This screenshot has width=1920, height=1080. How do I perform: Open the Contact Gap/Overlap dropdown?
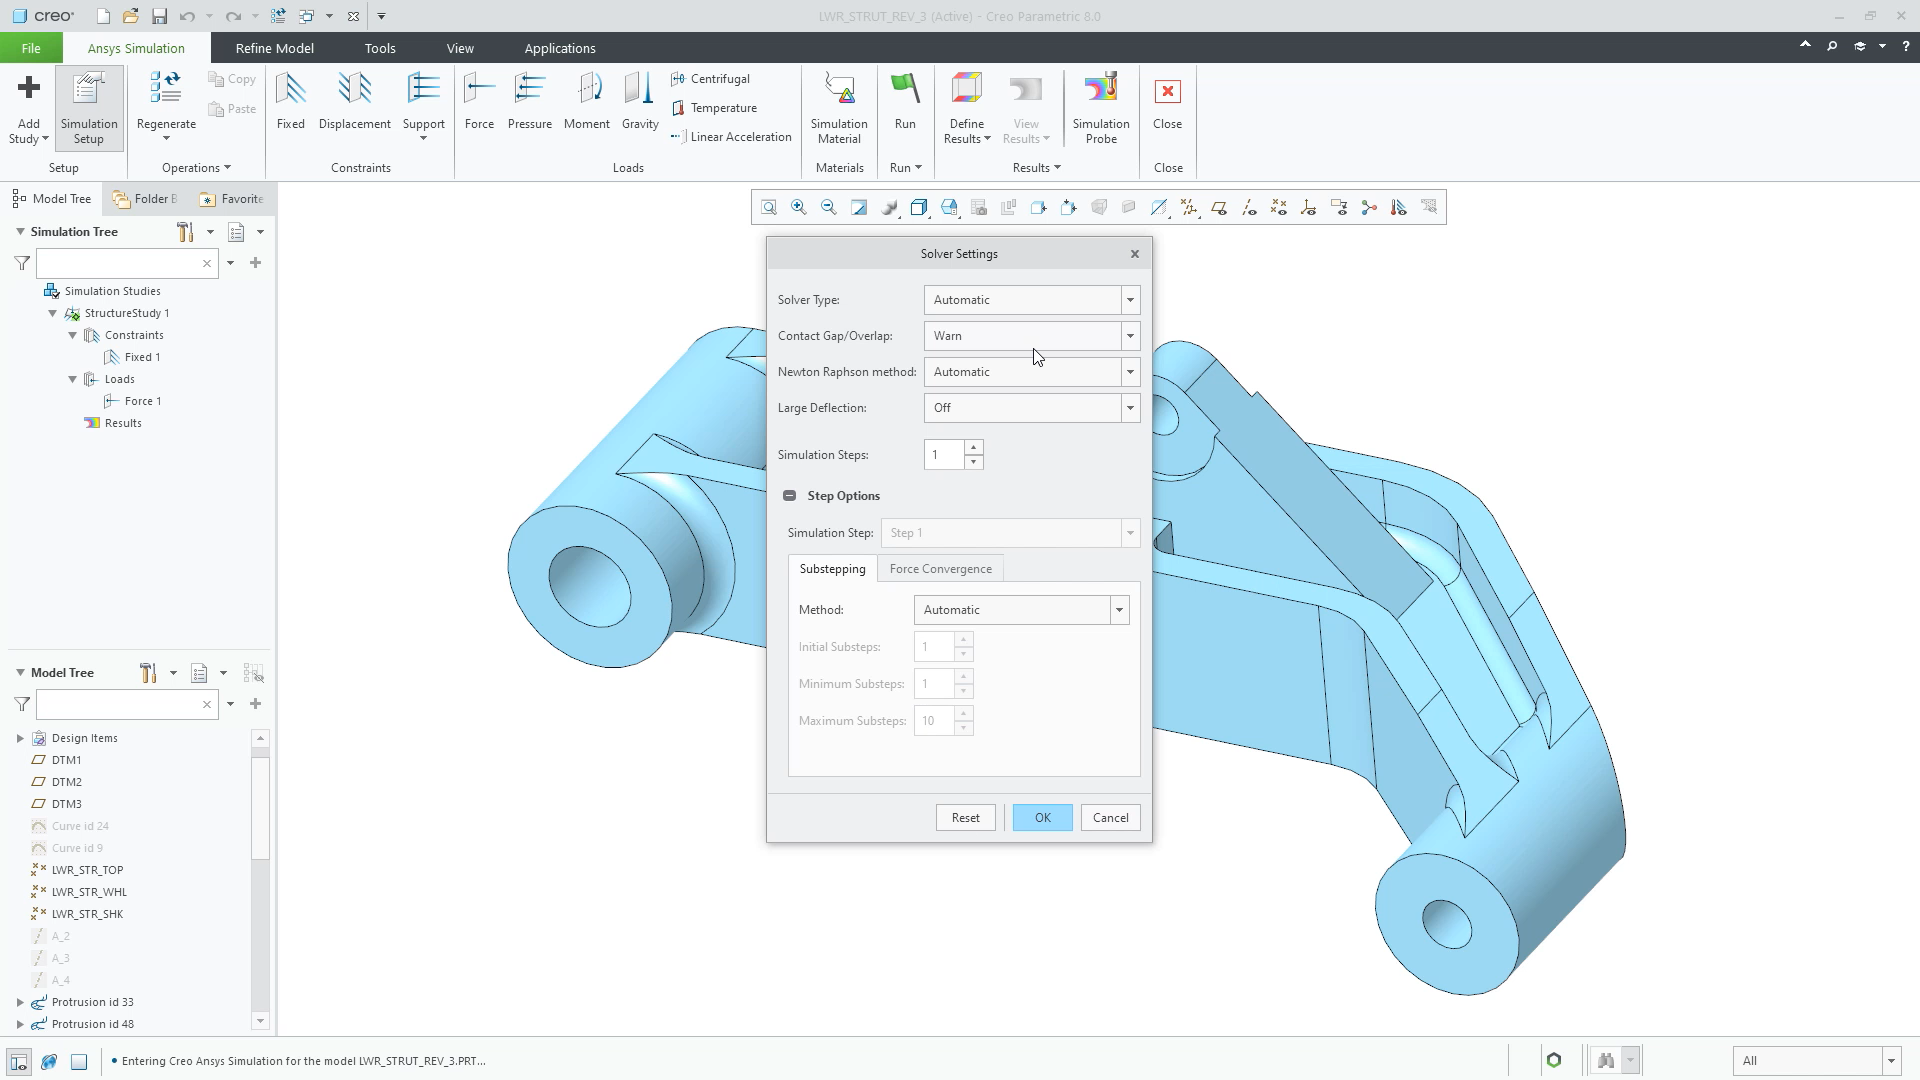coord(1130,336)
